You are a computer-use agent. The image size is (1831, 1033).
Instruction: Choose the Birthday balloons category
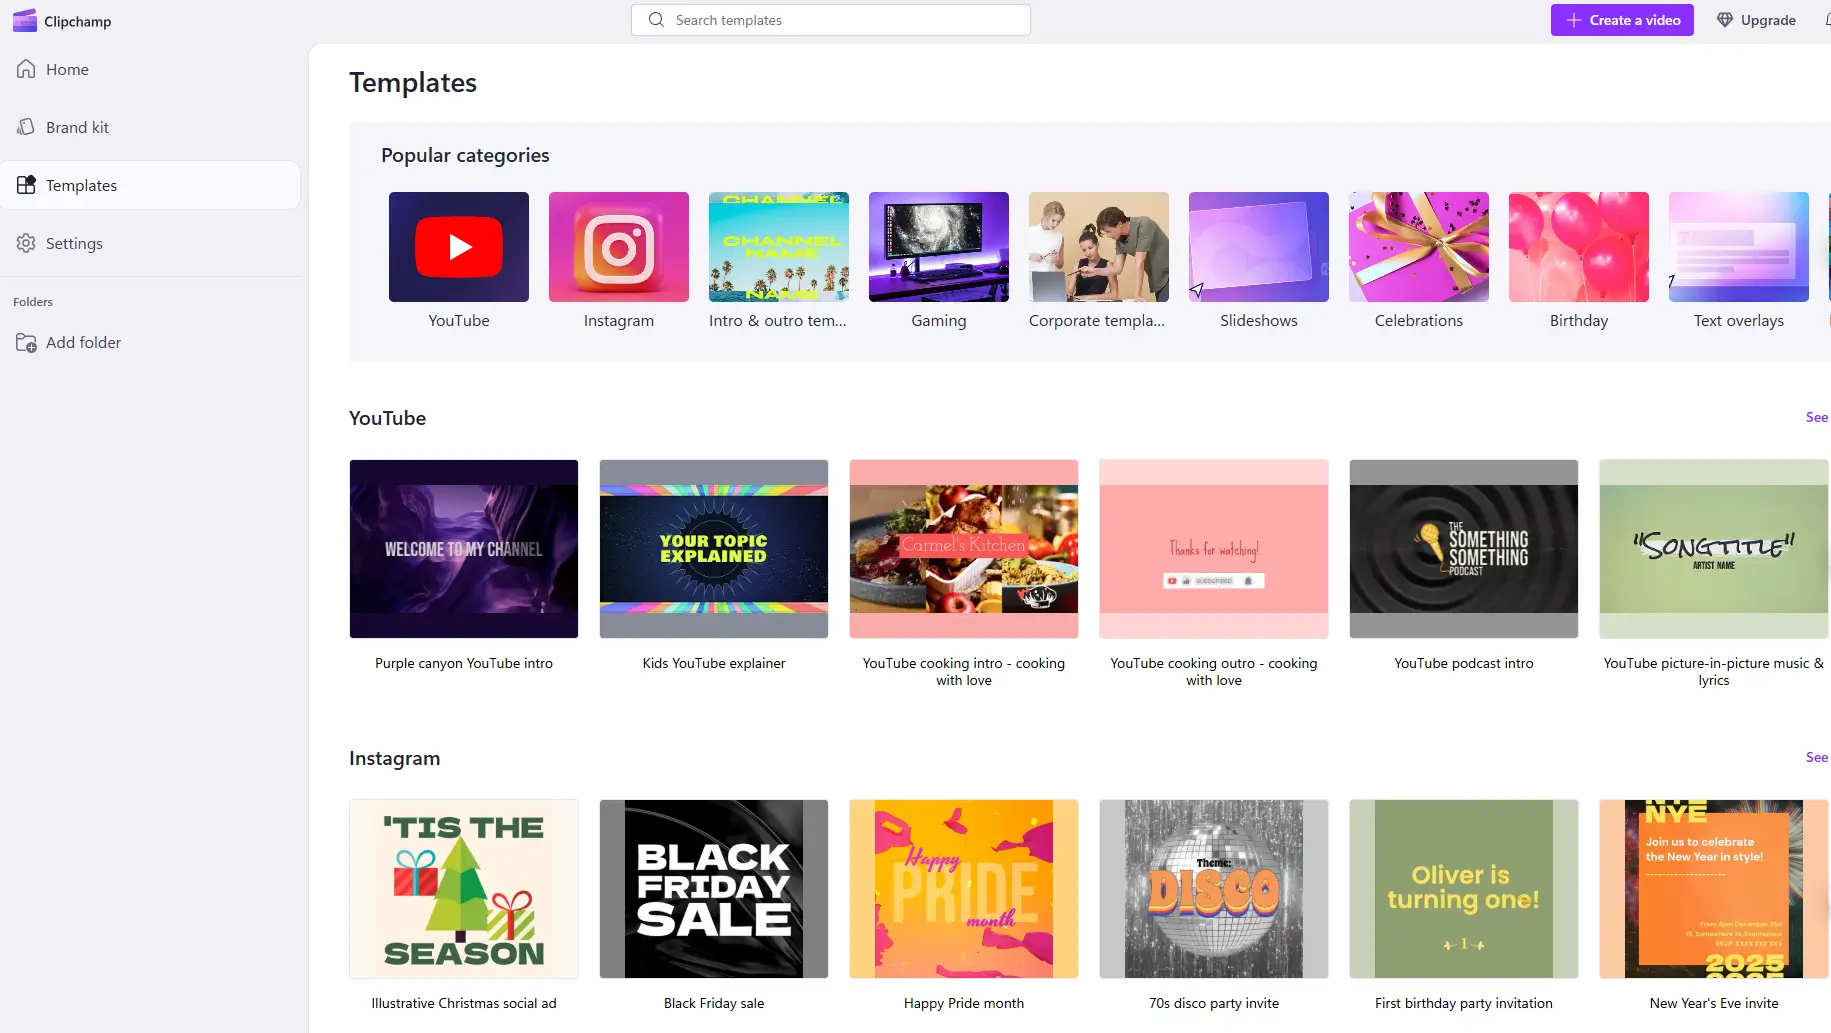1578,247
